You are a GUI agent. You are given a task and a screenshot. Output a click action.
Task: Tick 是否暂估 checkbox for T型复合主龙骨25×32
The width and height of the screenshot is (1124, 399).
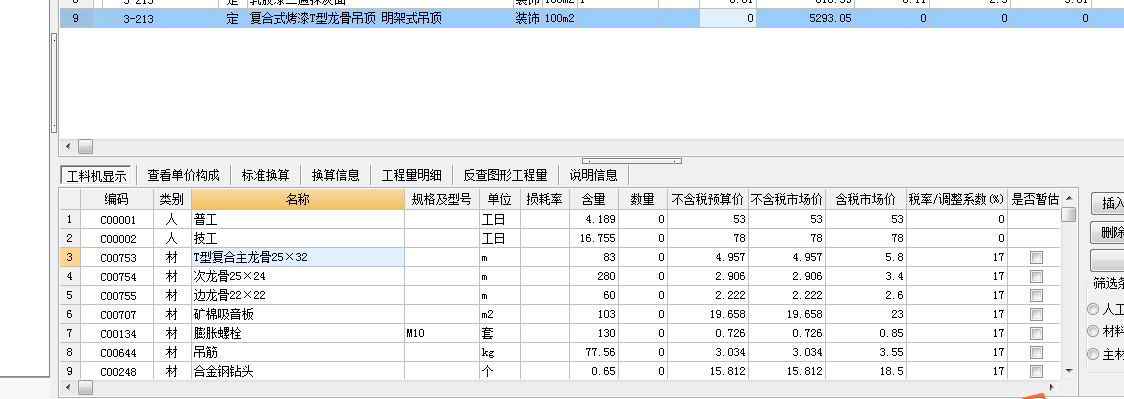1036,257
